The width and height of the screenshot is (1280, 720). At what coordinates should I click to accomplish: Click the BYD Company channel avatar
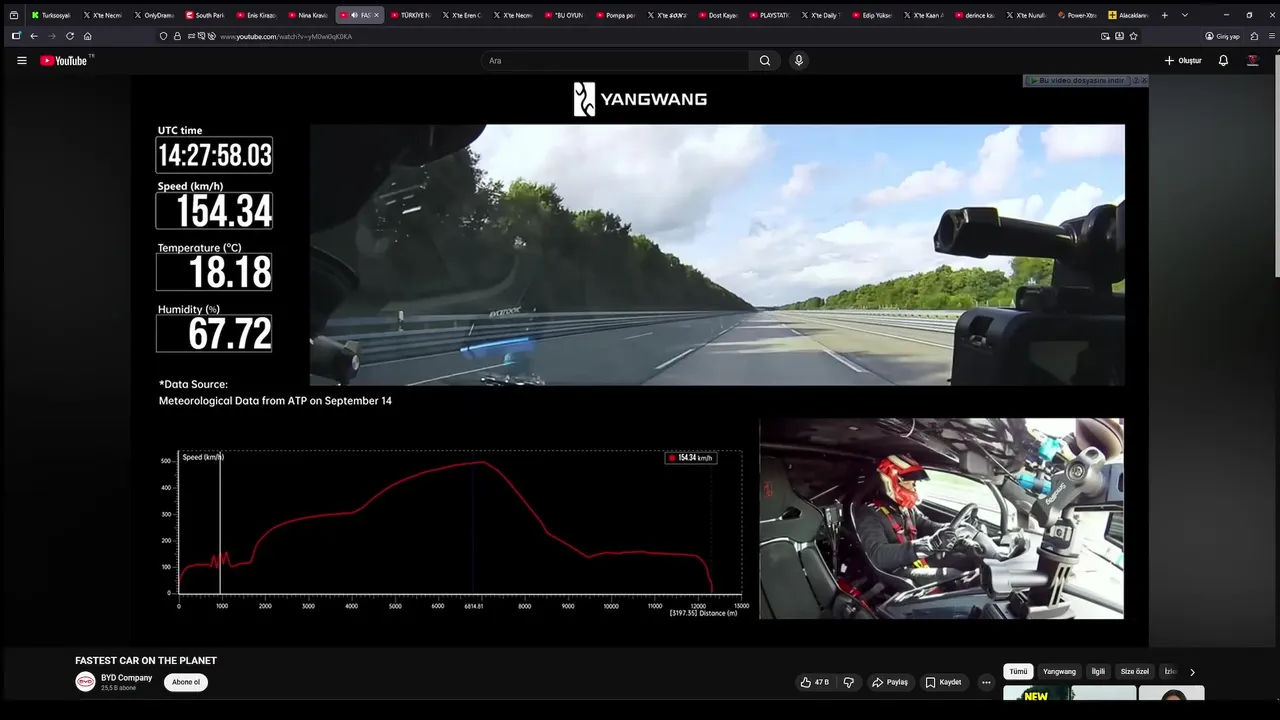click(85, 682)
